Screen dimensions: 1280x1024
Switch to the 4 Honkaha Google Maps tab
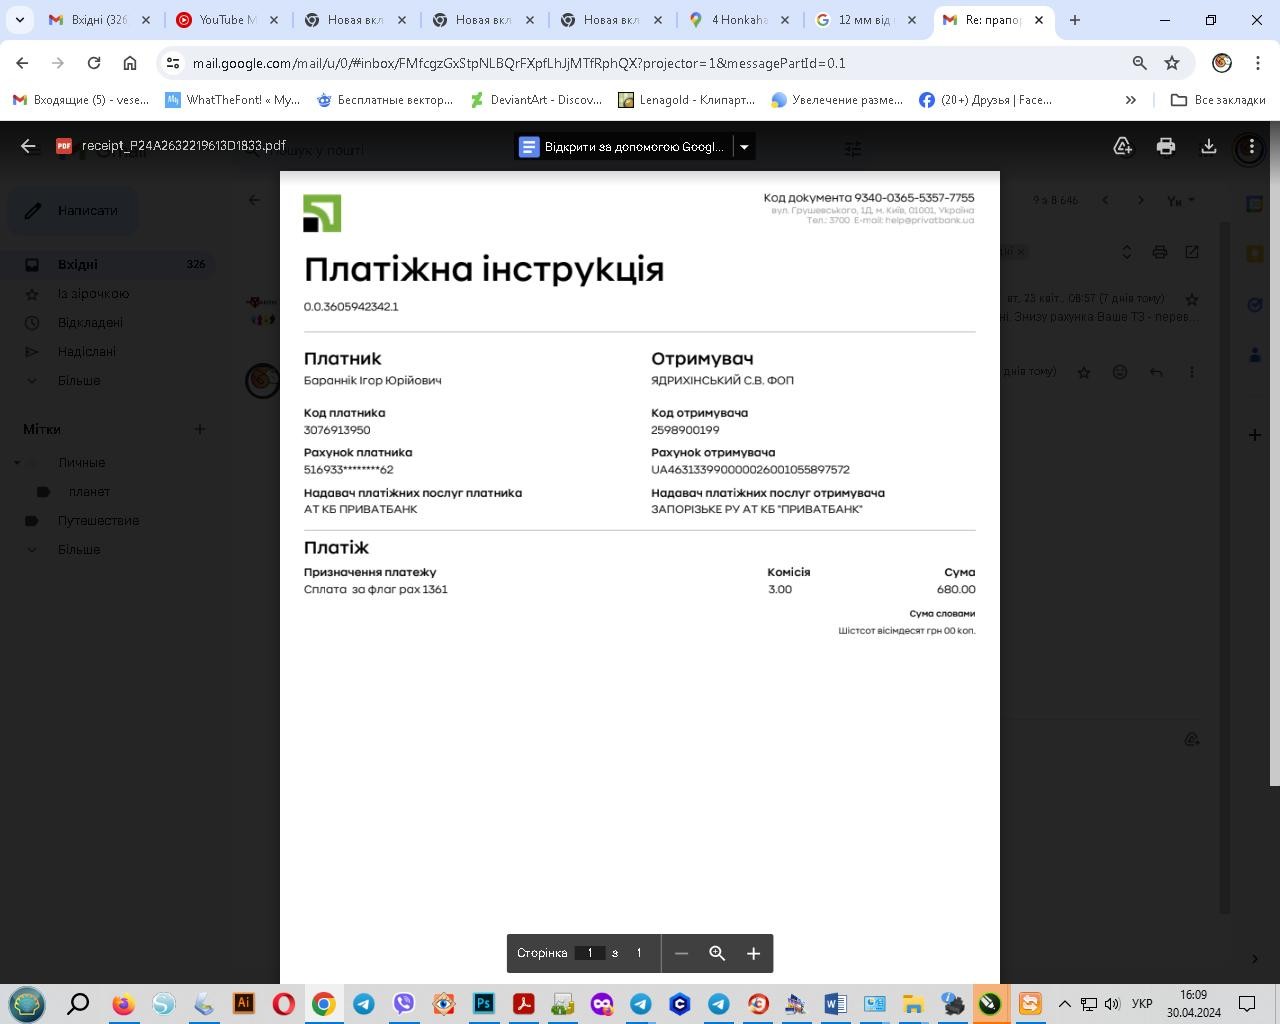coord(738,20)
